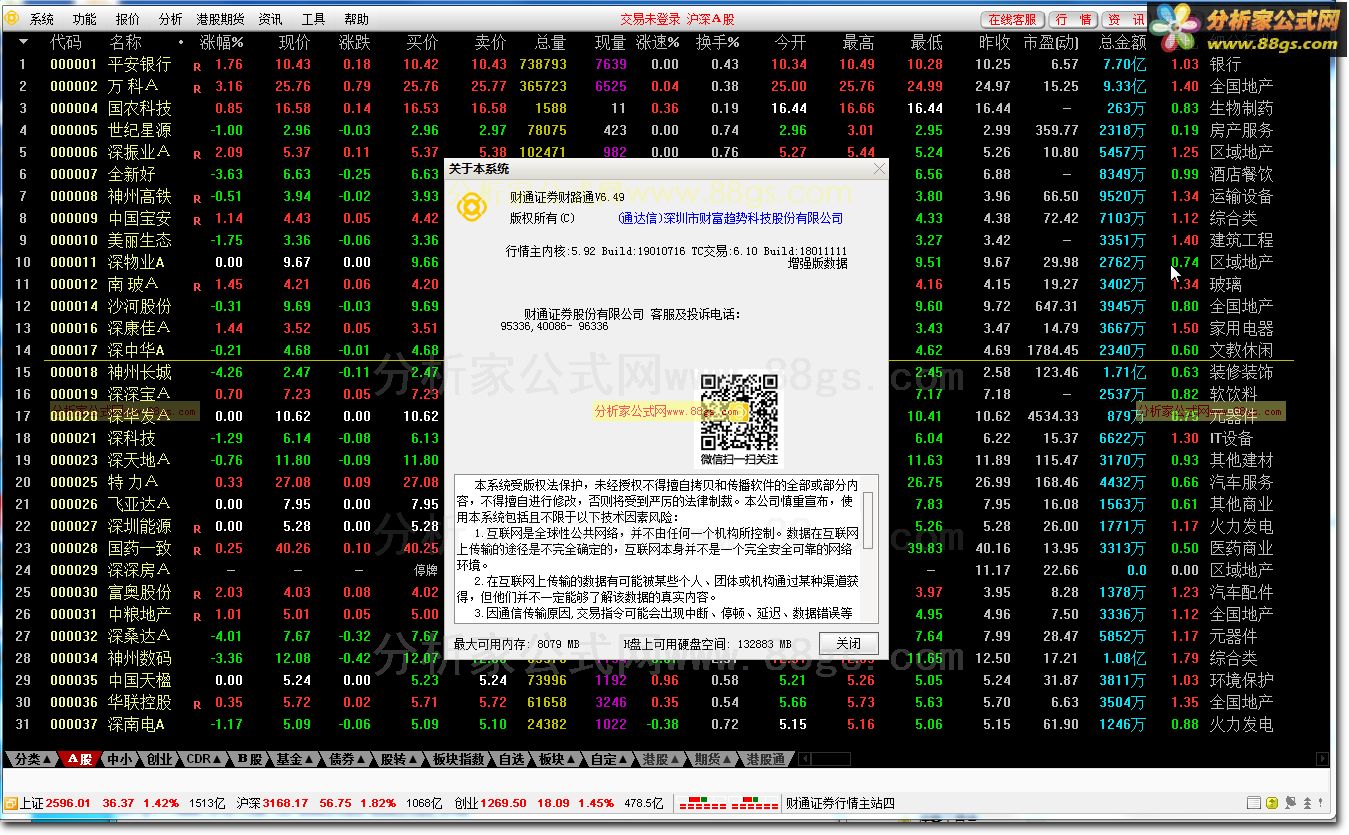Image resolution: width=1349 pixels, height=835 pixels.
Task: Sort by the 市盈(动) column header
Action: tap(1051, 43)
